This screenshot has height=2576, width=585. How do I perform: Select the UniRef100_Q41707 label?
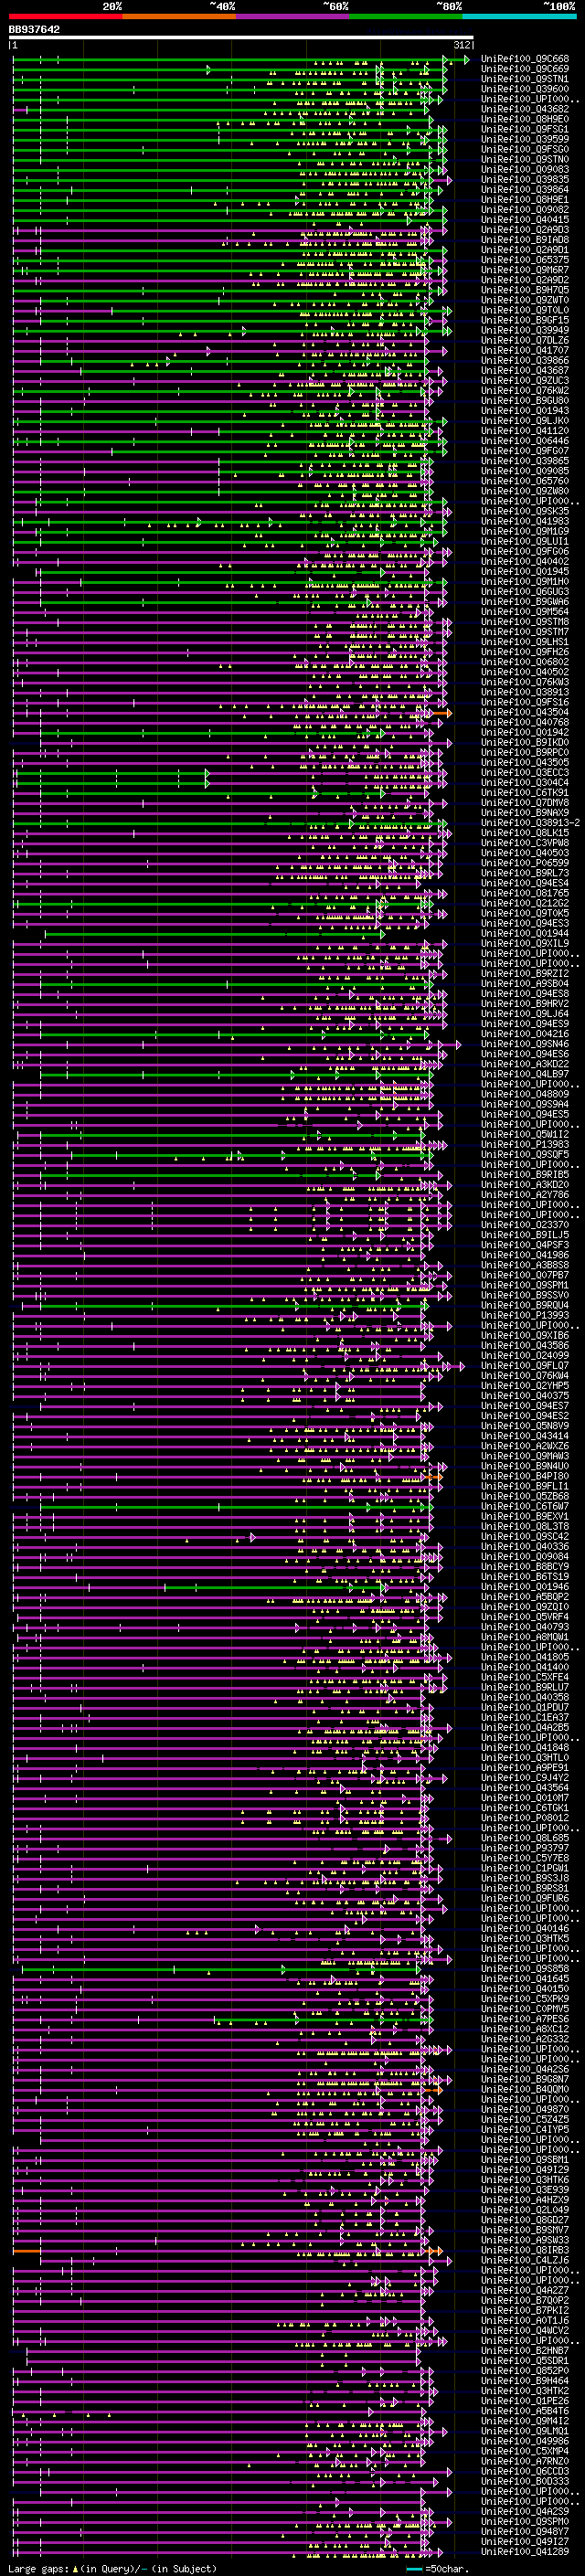tap(525, 350)
